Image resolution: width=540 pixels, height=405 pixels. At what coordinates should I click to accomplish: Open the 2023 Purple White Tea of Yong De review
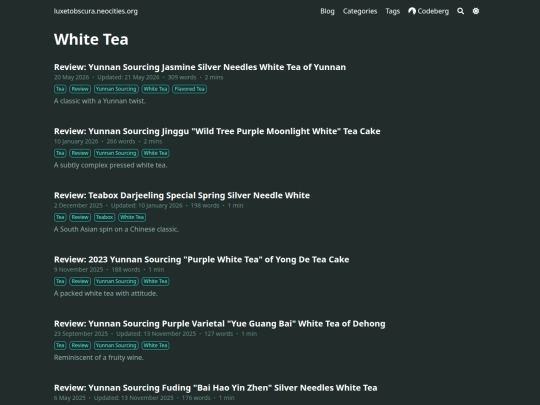click(201, 259)
